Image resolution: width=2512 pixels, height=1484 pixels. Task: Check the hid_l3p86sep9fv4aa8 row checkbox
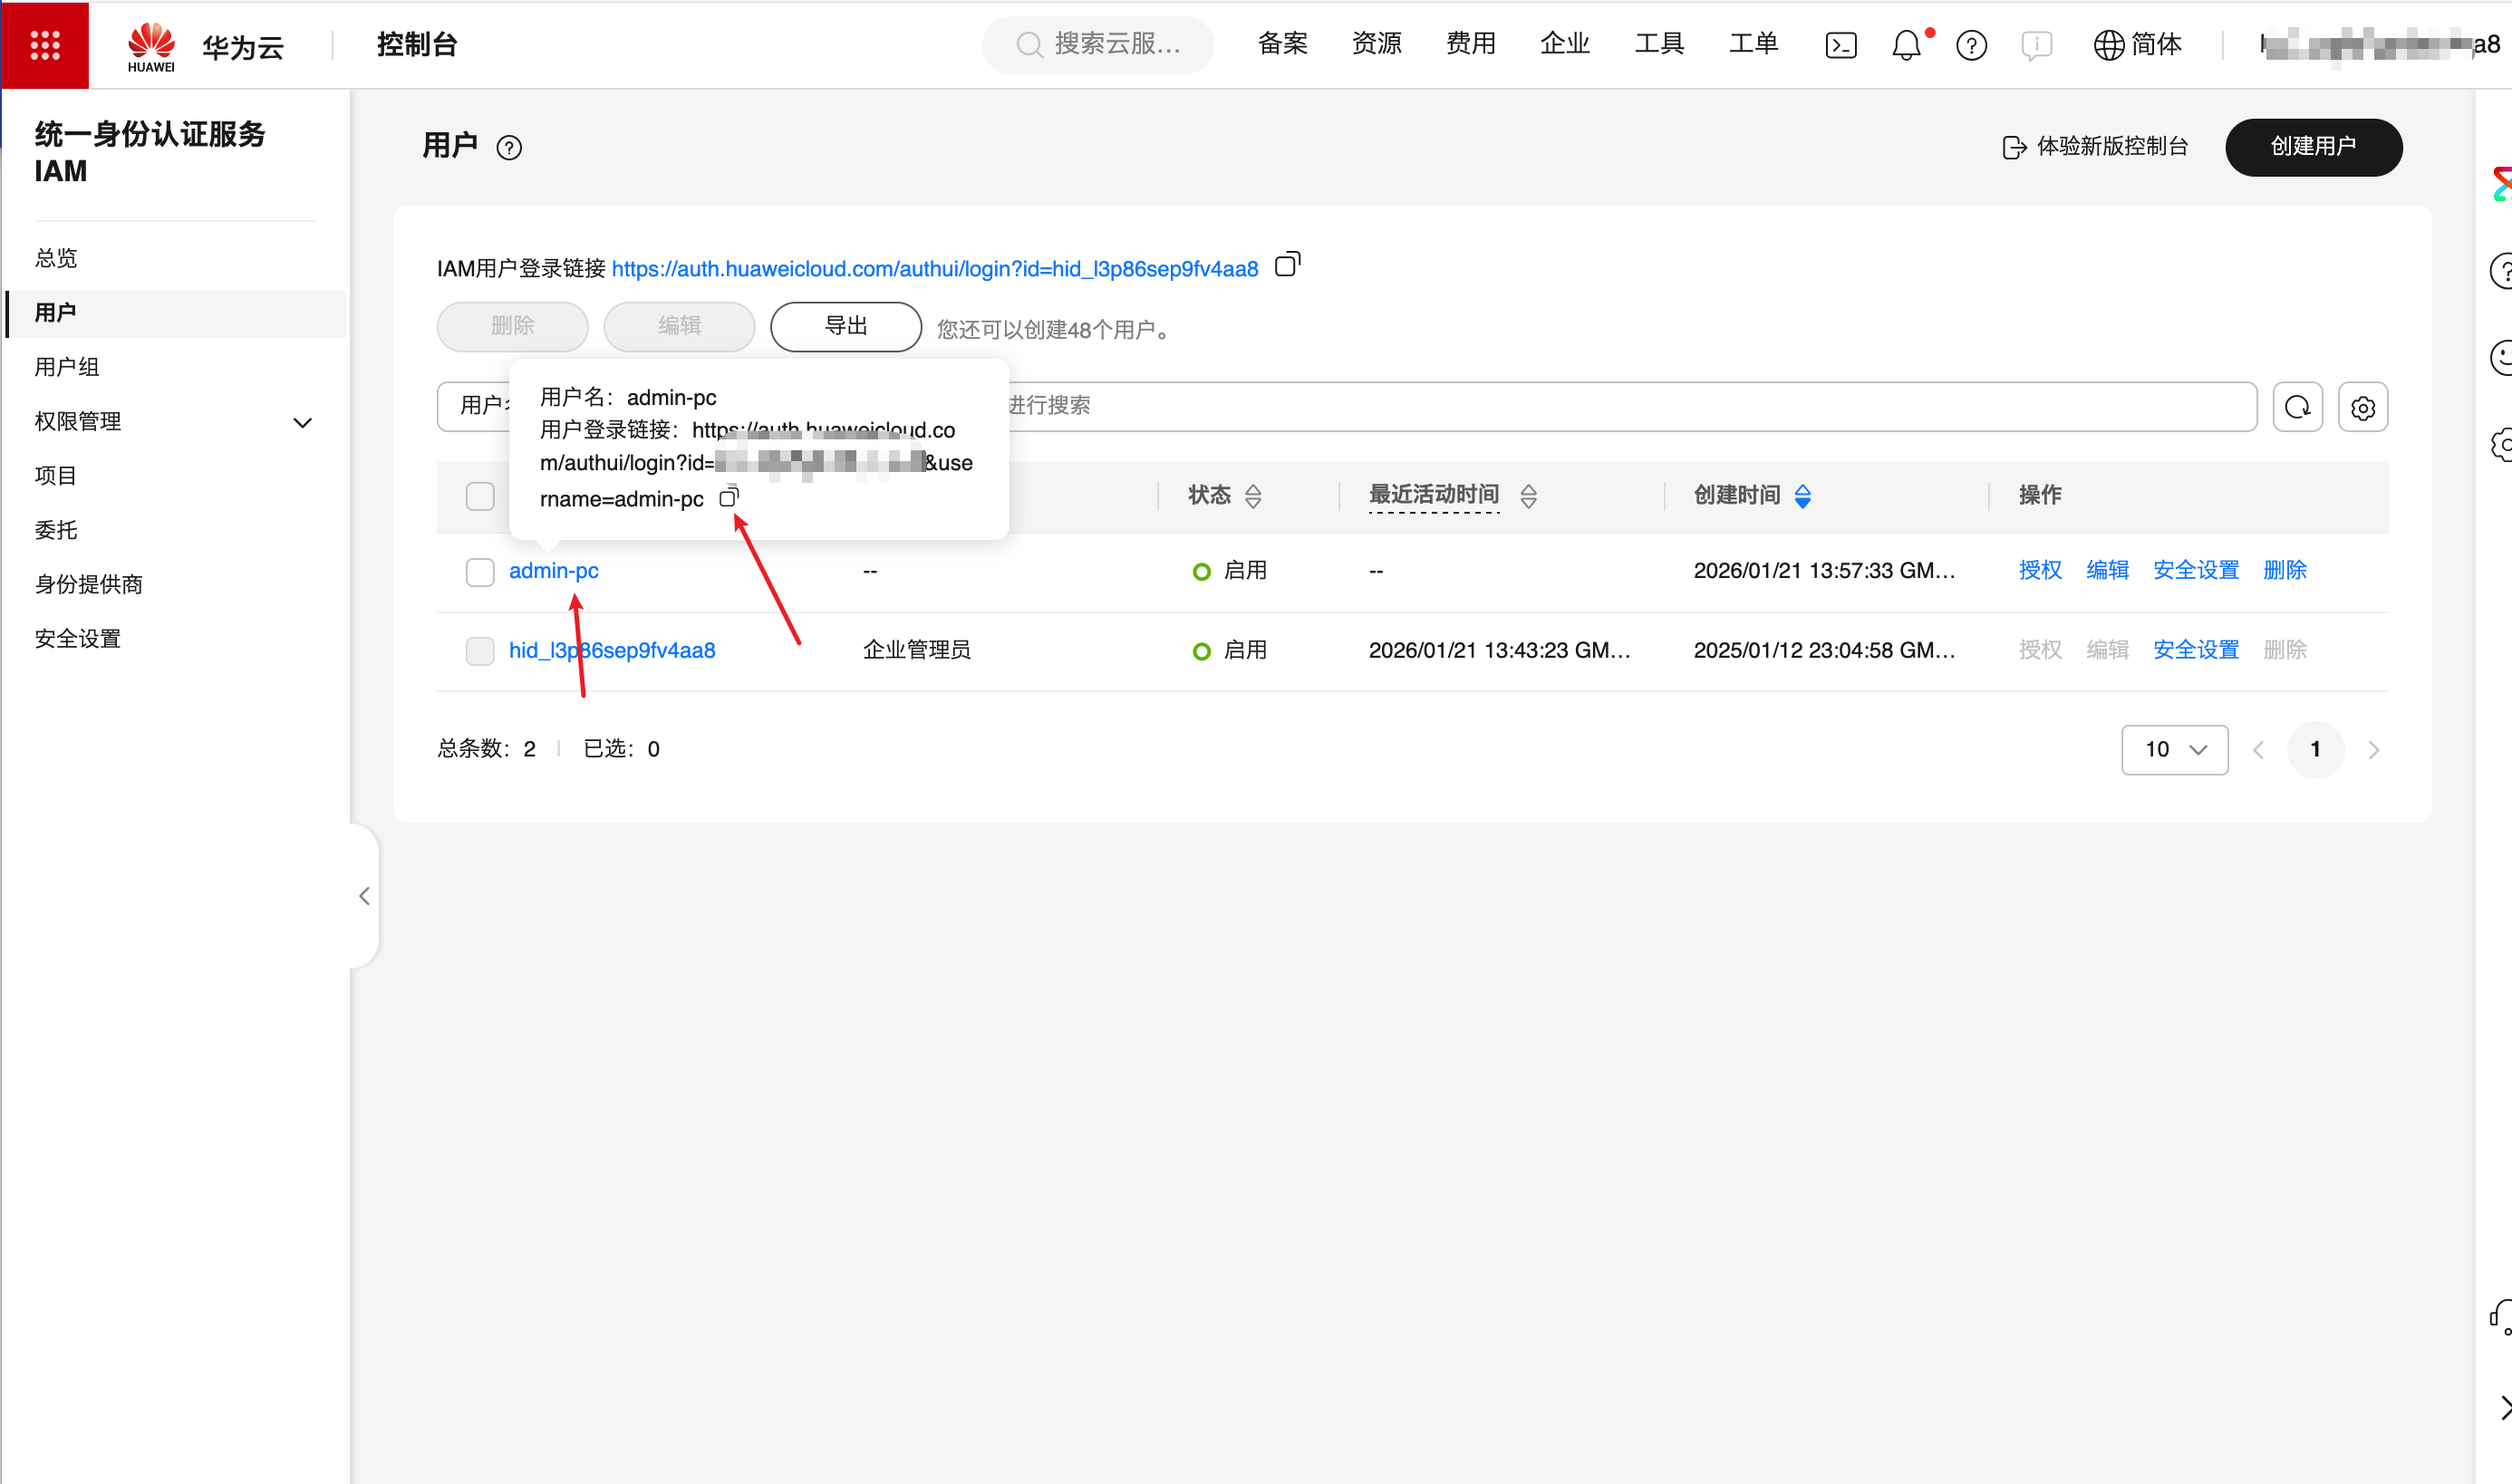click(480, 651)
